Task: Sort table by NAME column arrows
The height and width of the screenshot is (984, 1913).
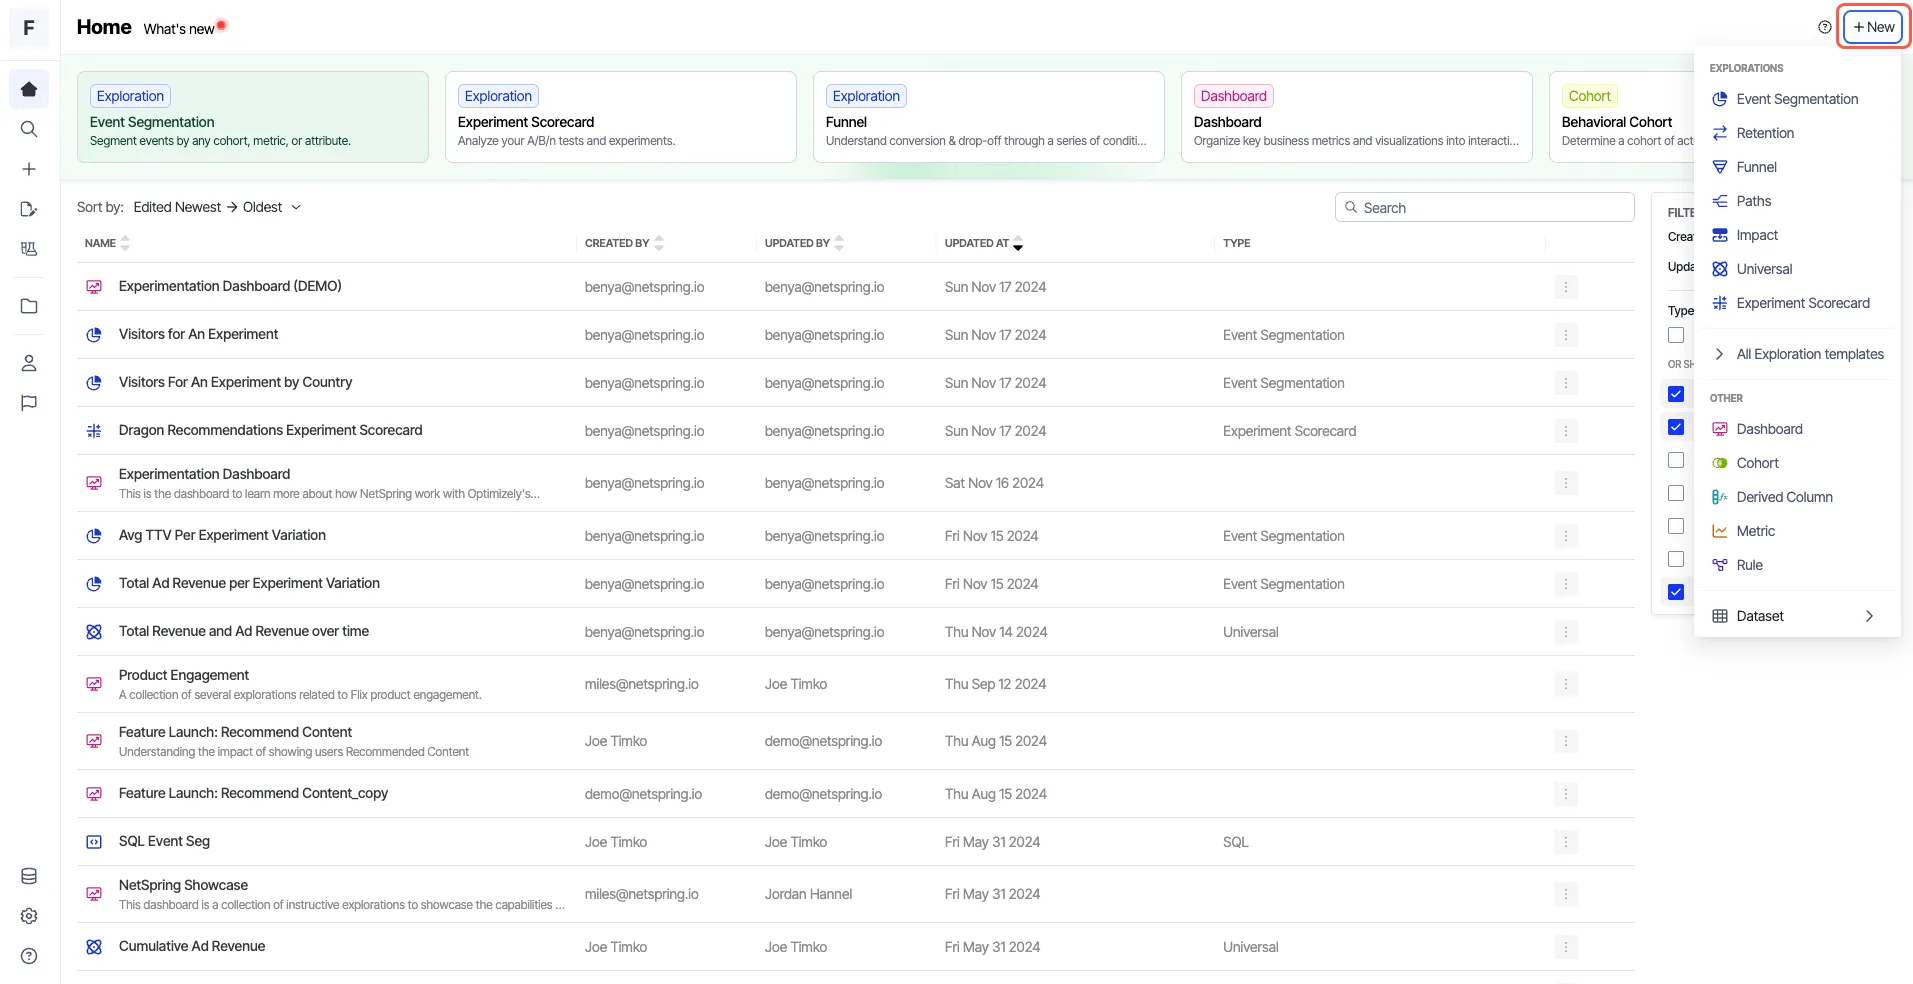Action: (125, 243)
